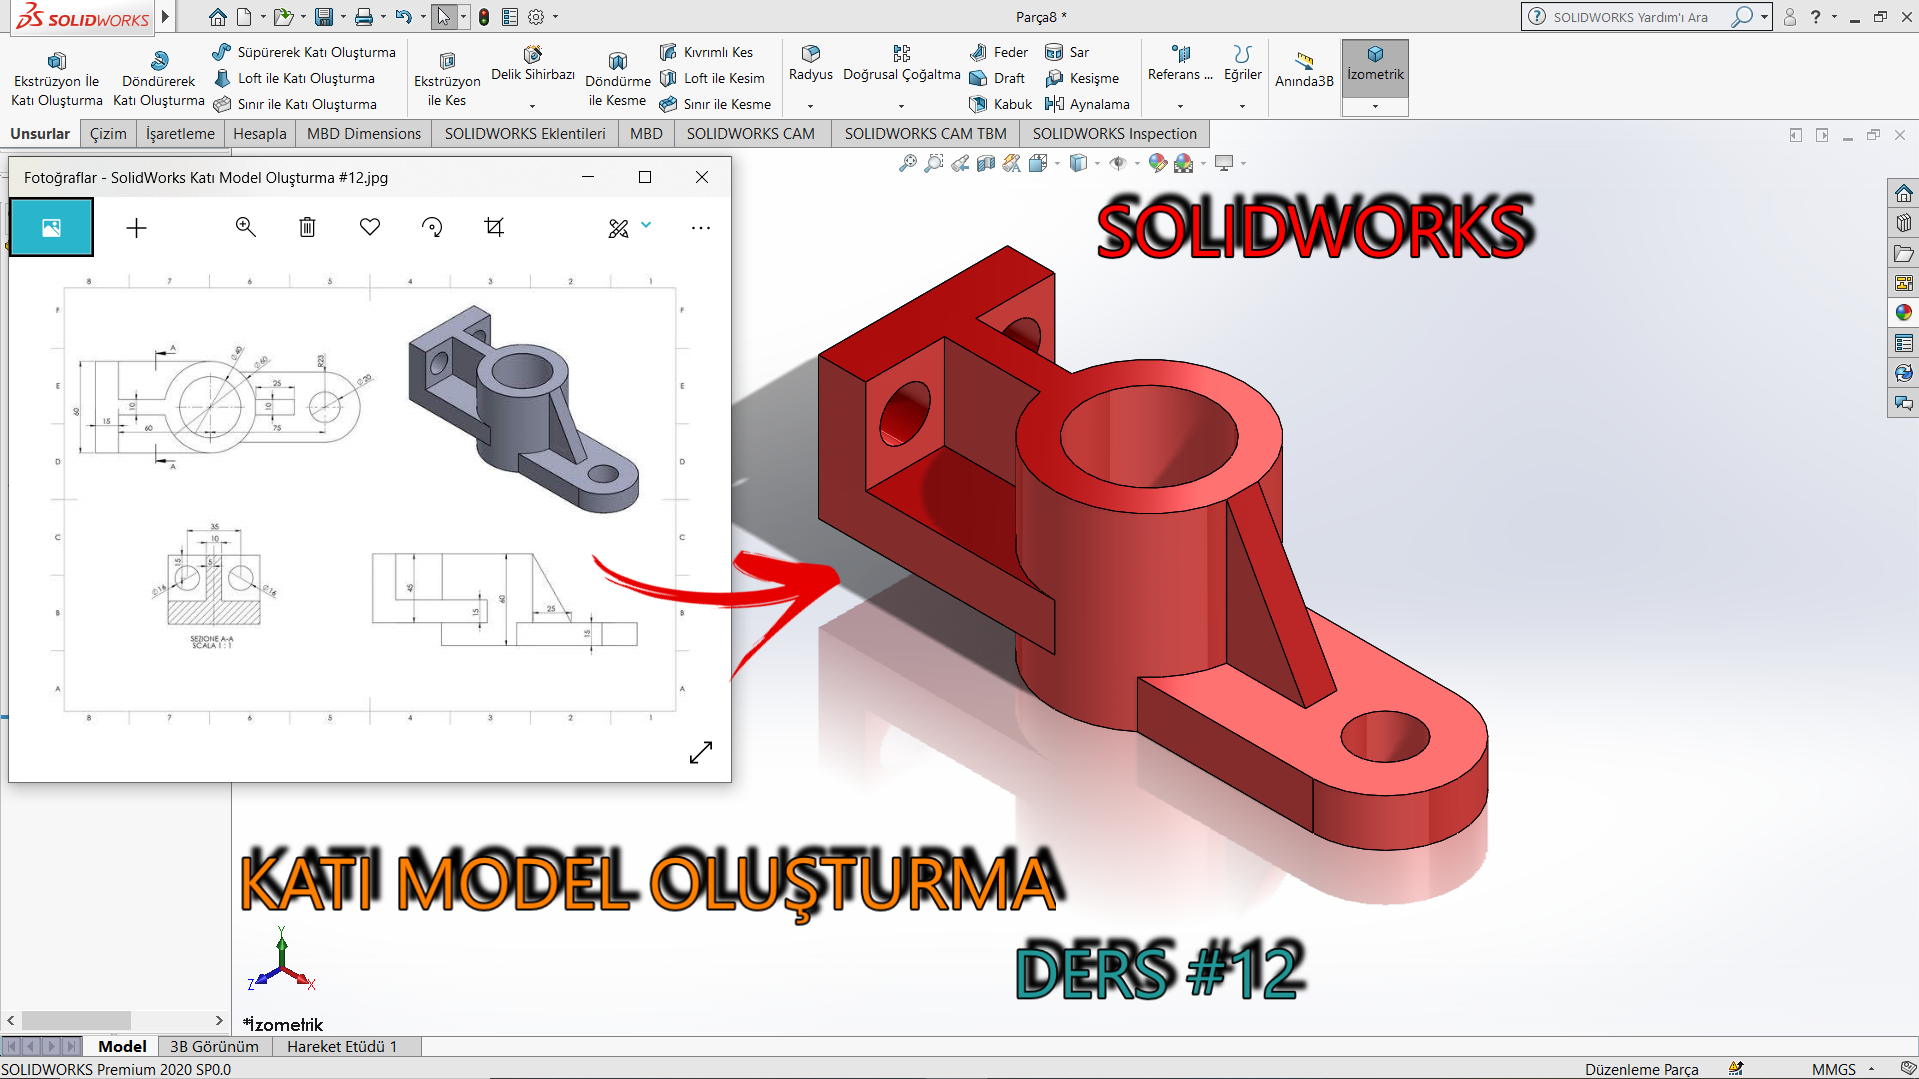This screenshot has width=1919, height=1079.
Task: Click Zoom to Fit in view toolbar
Action: [907, 163]
